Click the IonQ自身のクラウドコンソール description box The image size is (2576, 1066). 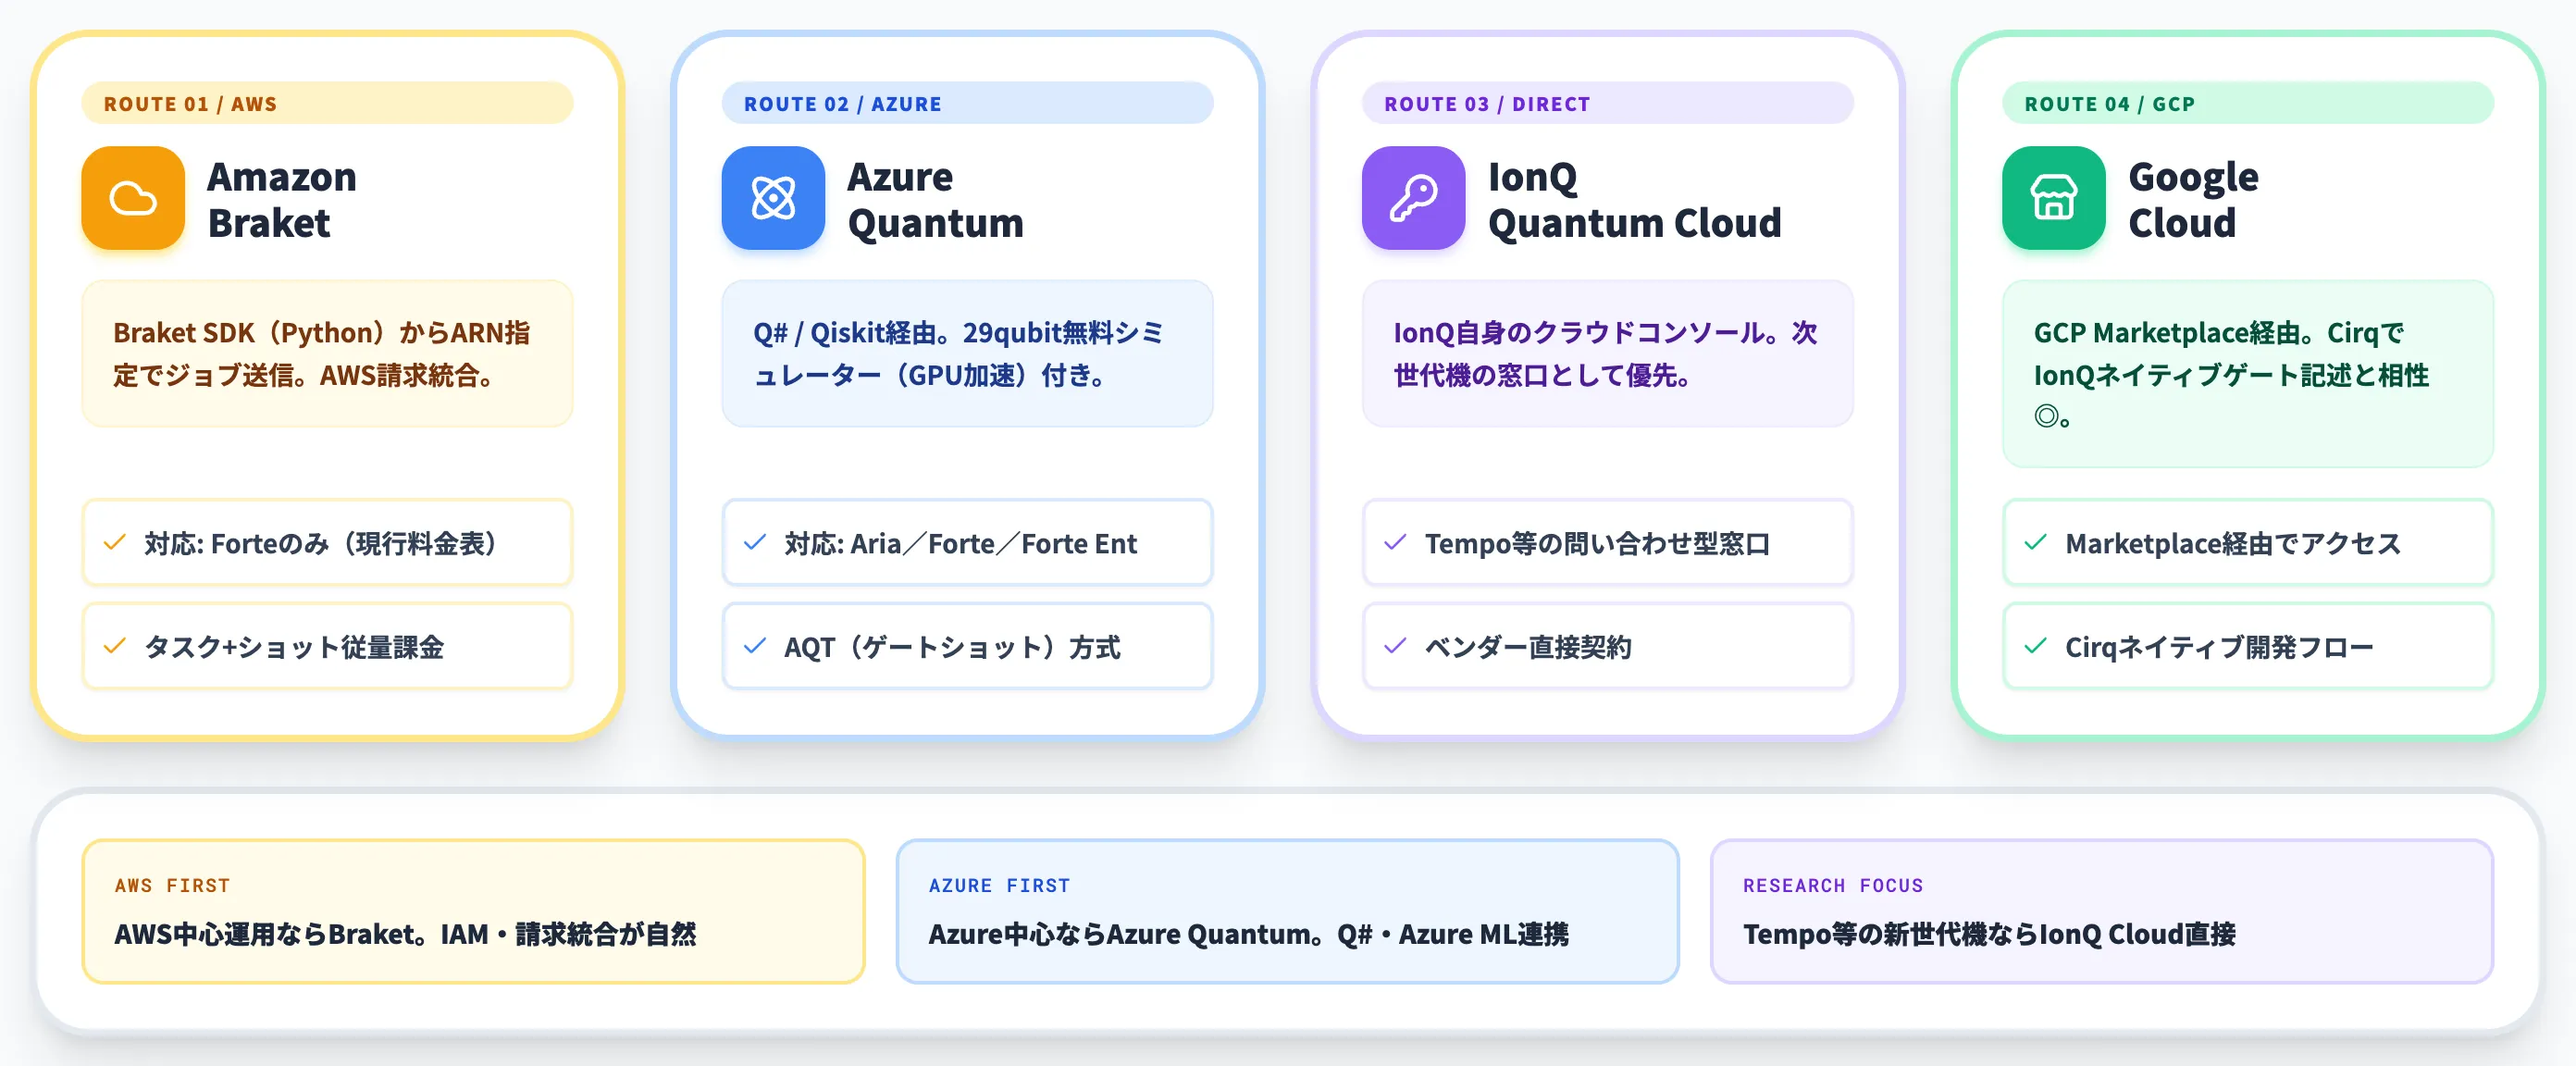(x=1607, y=354)
